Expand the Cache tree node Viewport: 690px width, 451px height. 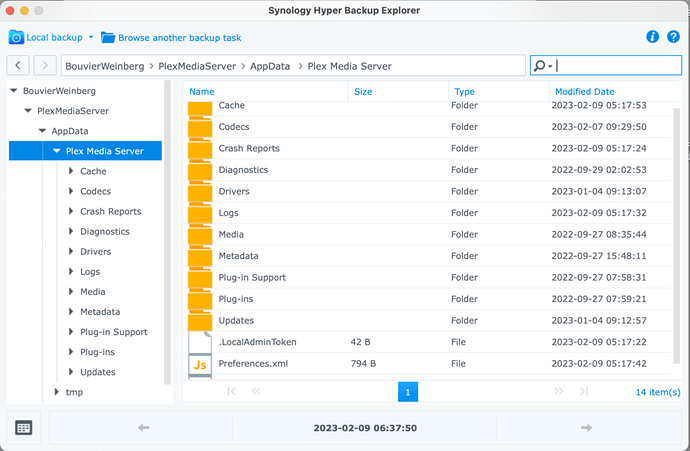71,171
